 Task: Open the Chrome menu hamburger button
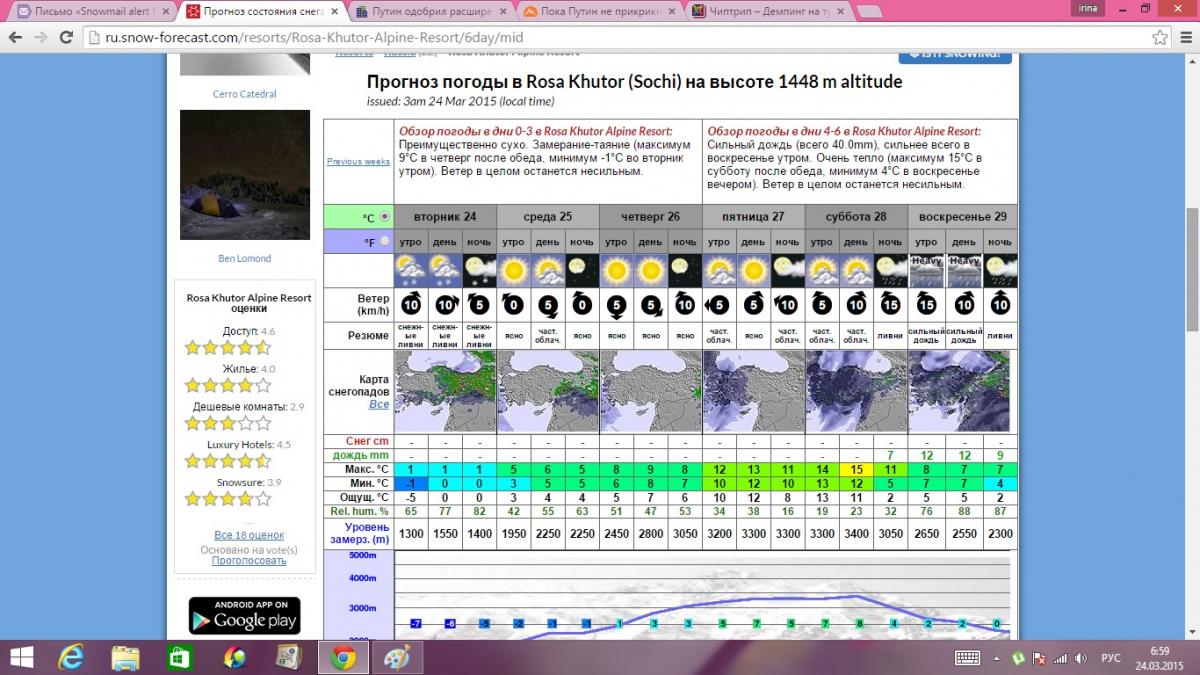click(x=1184, y=38)
